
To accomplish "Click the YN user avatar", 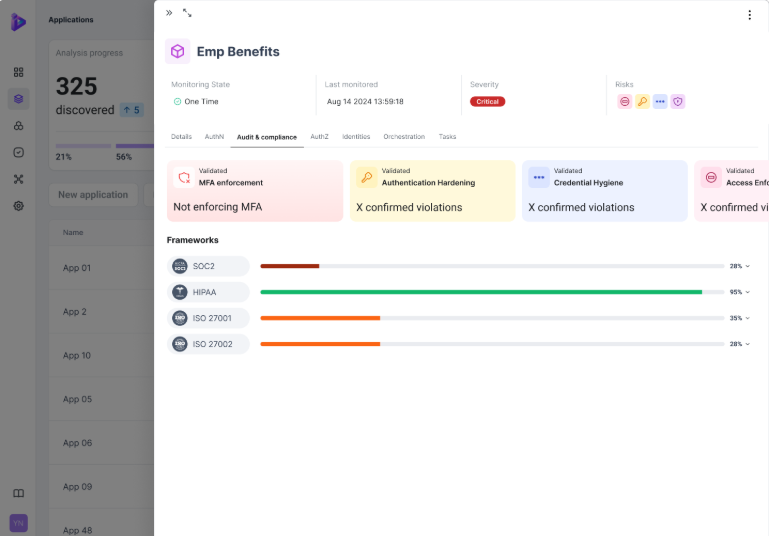I will click(18, 523).
